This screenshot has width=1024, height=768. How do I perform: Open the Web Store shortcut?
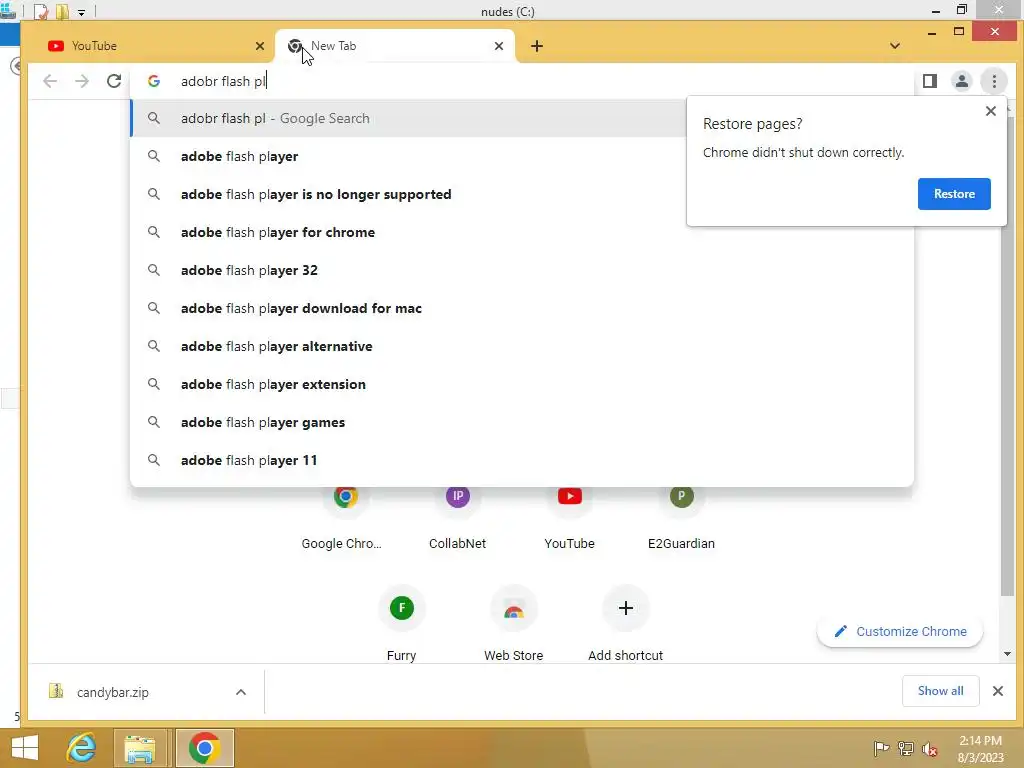[x=513, y=624]
